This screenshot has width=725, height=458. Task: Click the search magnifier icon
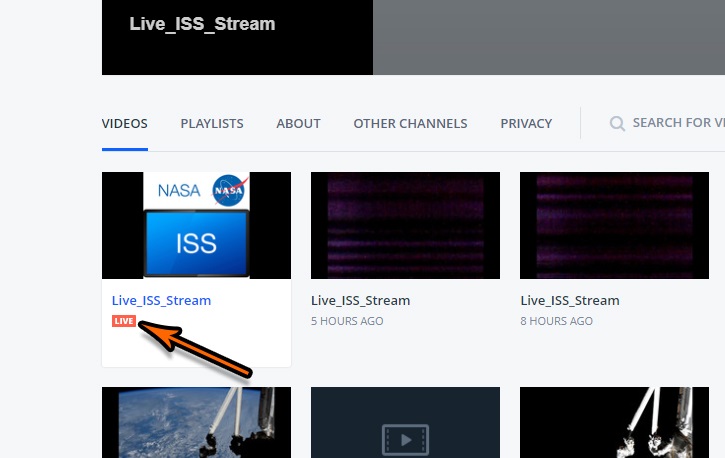pyautogui.click(x=617, y=124)
